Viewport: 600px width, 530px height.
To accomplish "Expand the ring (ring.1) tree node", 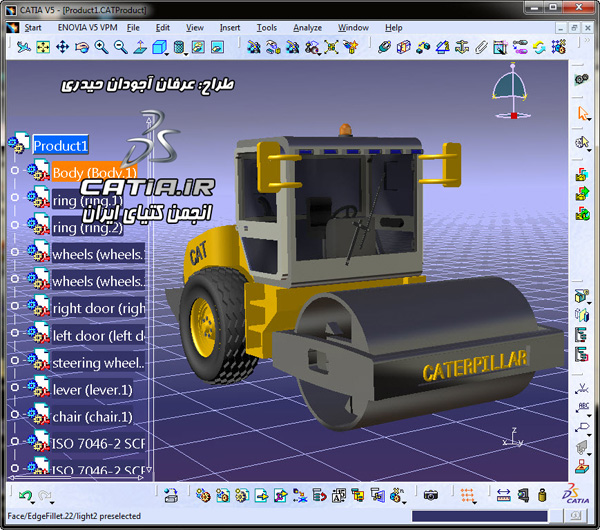I will coord(15,197).
